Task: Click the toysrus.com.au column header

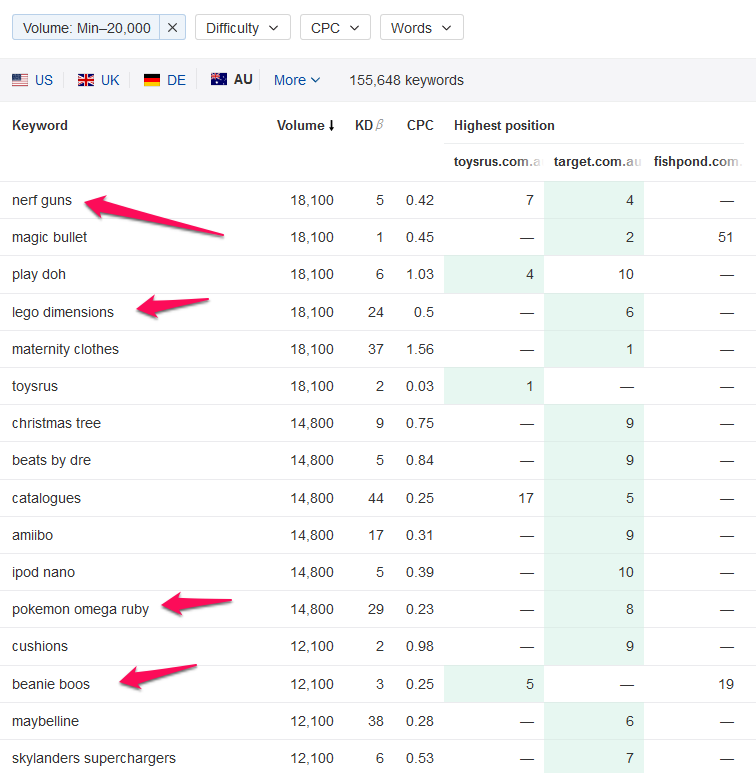Action: [497, 162]
